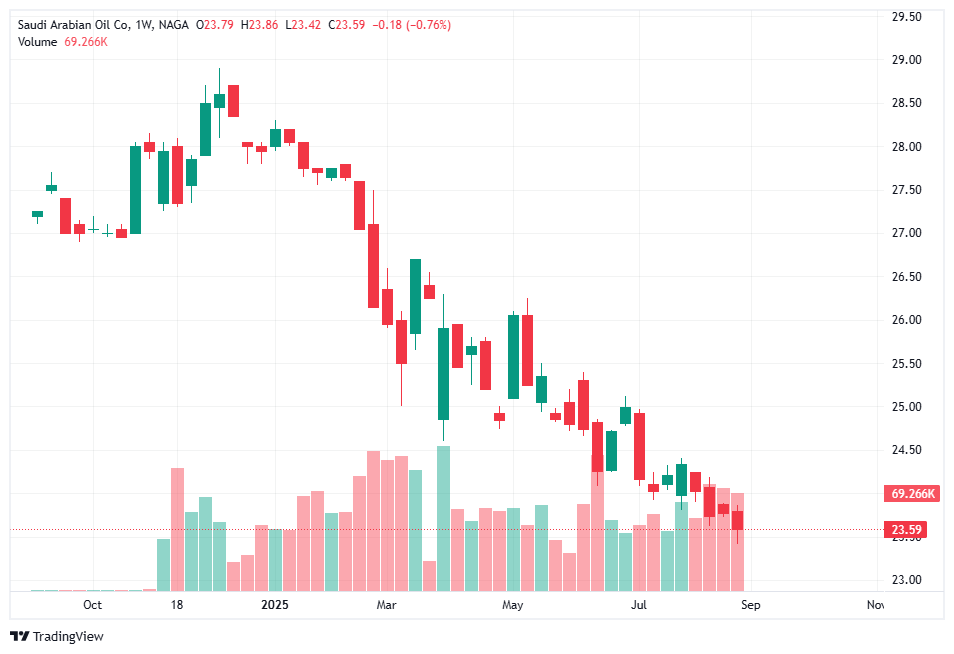Click the green candle peaking near 28.90
The width and height of the screenshot is (954, 654).
click(x=219, y=100)
